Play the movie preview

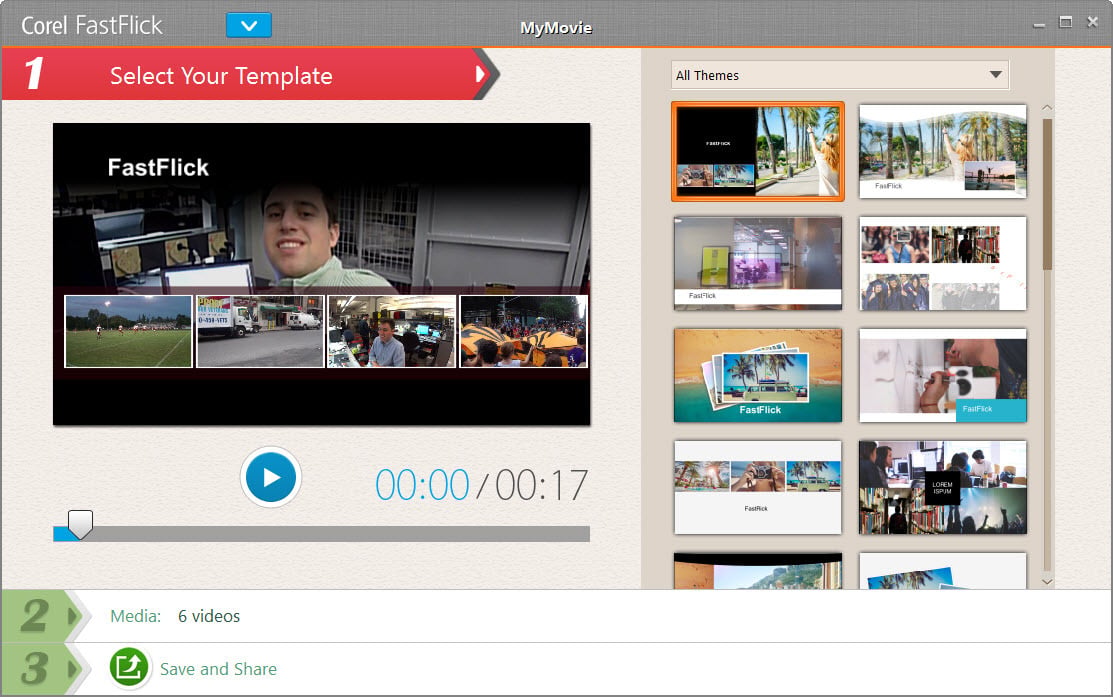coord(270,477)
